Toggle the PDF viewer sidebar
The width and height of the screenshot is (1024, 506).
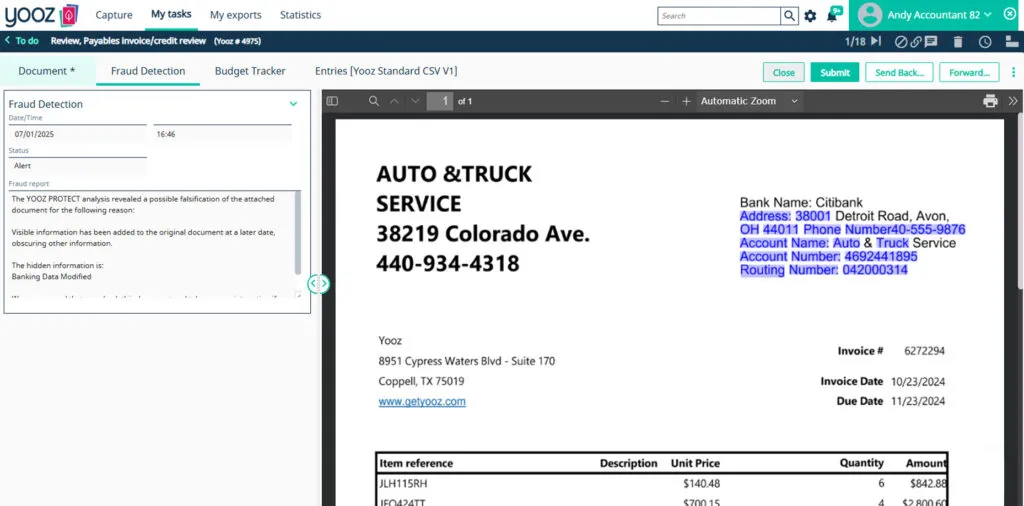[332, 101]
